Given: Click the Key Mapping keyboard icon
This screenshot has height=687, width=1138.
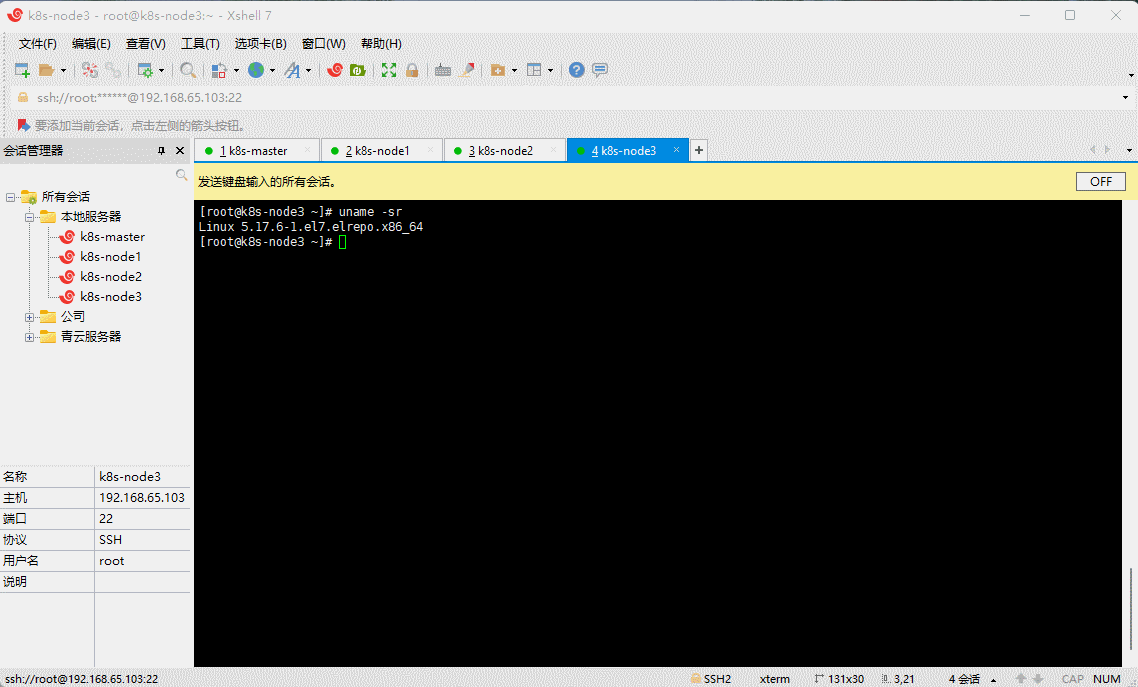Looking at the screenshot, I should (x=443, y=70).
